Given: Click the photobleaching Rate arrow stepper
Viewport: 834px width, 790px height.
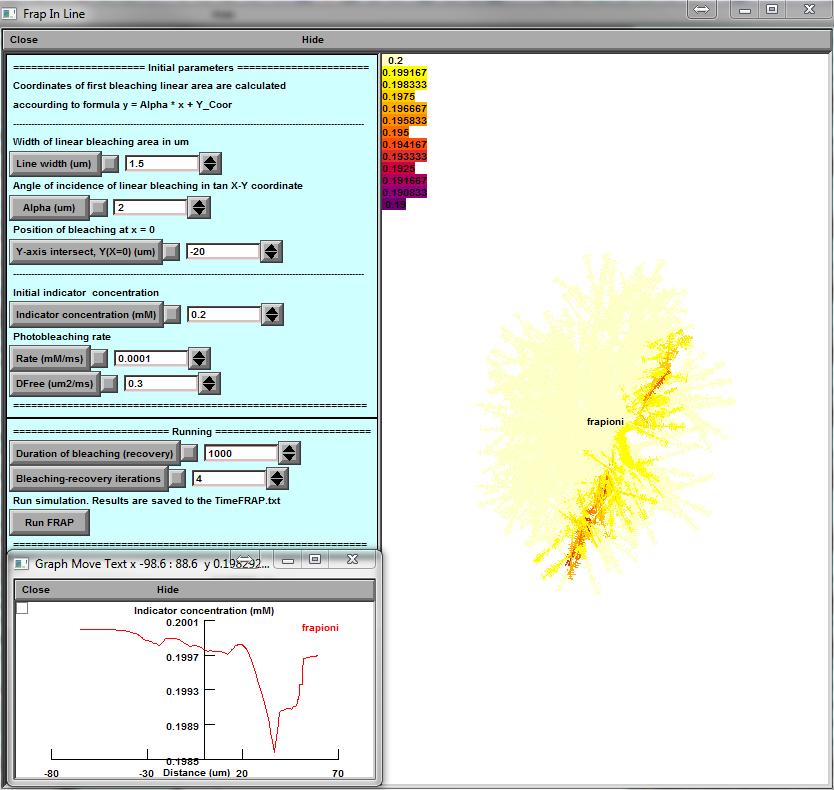Looking at the screenshot, I should (x=199, y=358).
